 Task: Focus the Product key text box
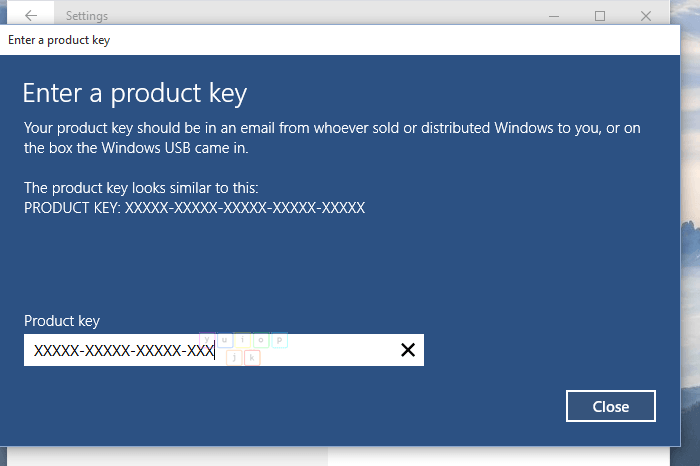(x=224, y=350)
